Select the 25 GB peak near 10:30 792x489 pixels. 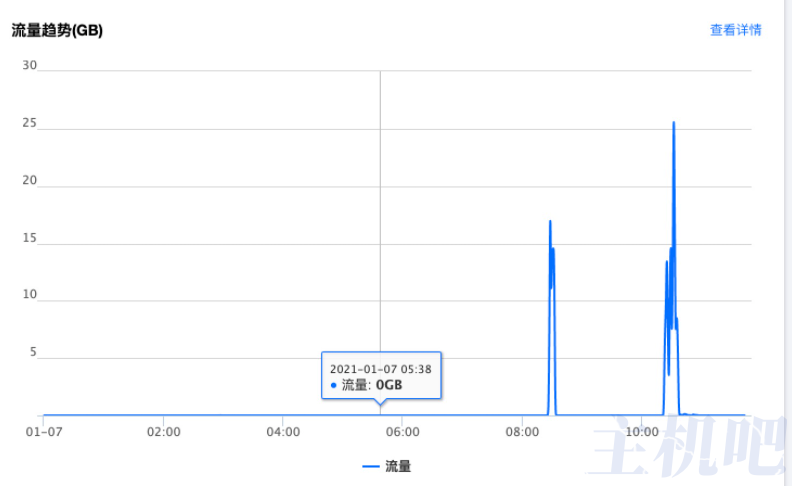(673, 123)
